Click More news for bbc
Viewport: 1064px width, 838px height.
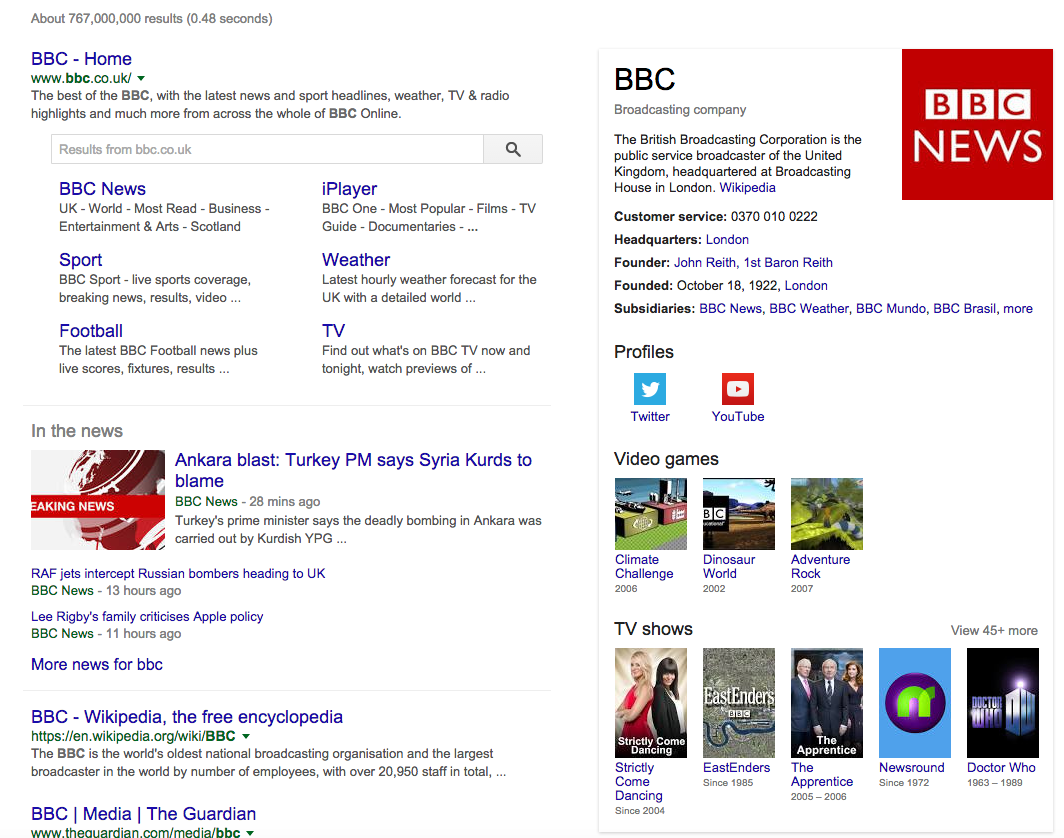point(96,664)
